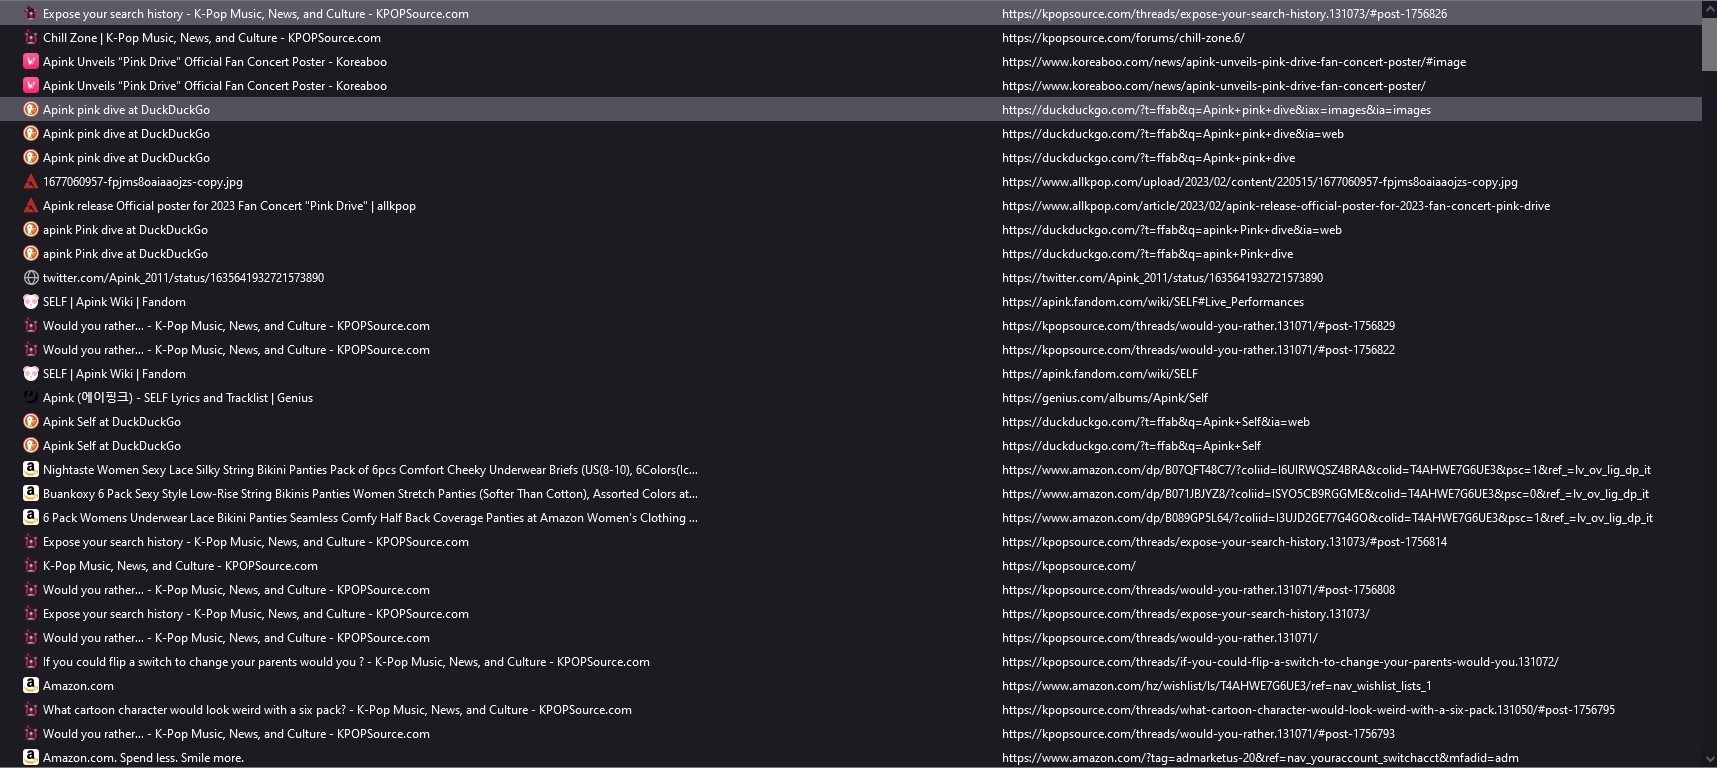Click the KPOPSource URL ending in #post-1756826
This screenshot has height=768, width=1717.
point(1224,14)
